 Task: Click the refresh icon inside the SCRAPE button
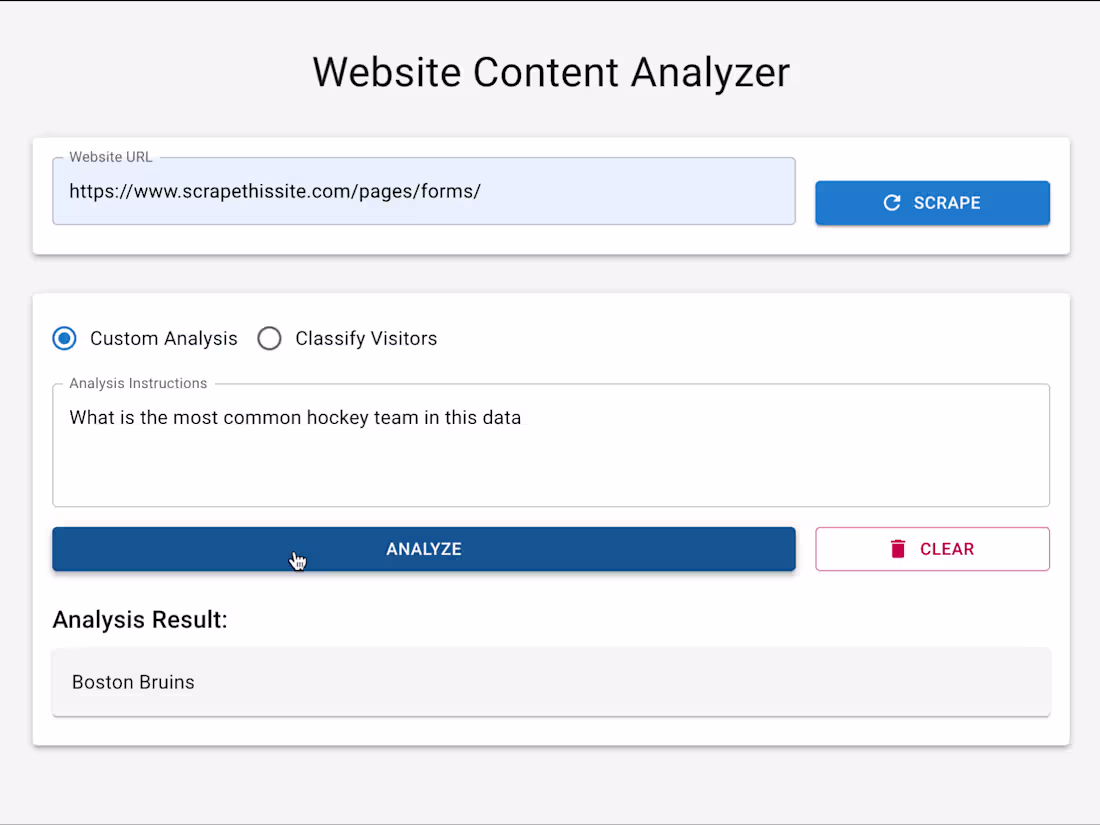pyautogui.click(x=891, y=202)
